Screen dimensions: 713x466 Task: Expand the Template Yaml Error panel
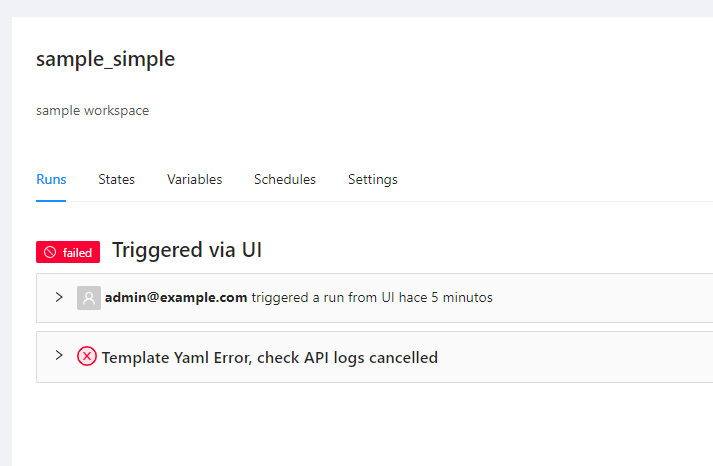[59, 356]
